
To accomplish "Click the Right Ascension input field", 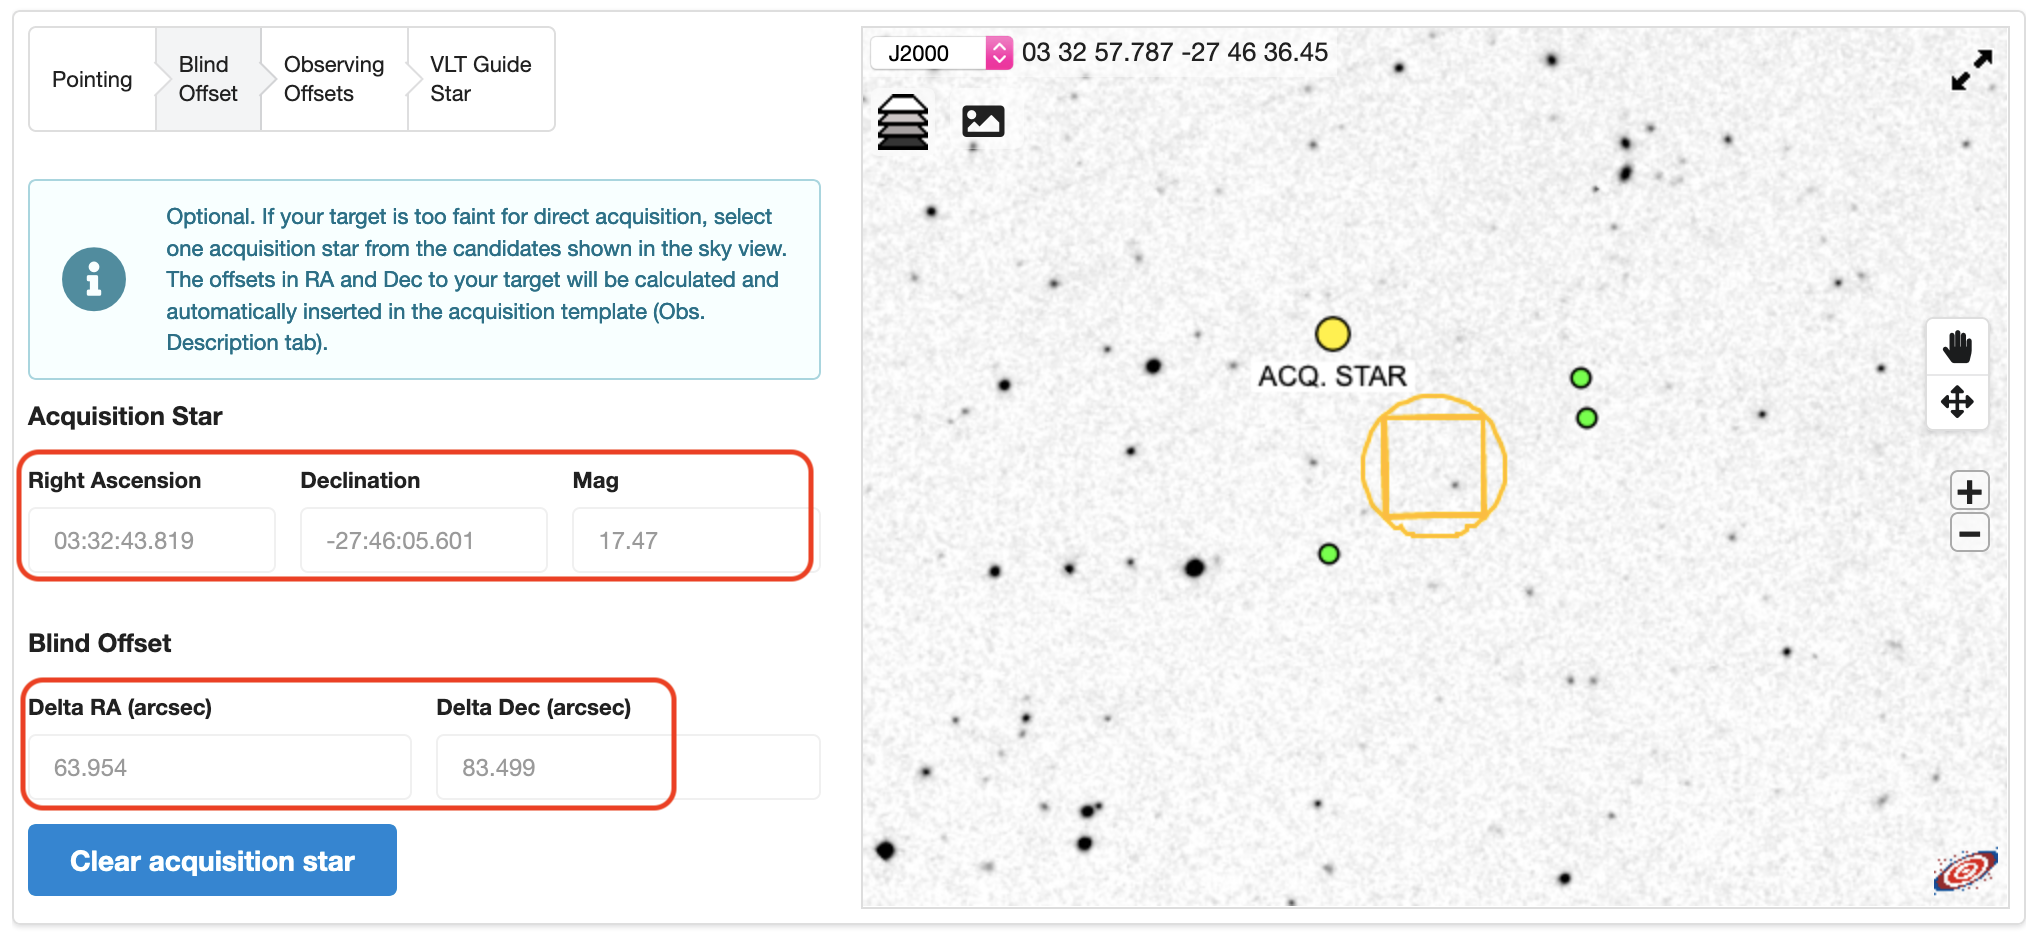I will [x=152, y=540].
